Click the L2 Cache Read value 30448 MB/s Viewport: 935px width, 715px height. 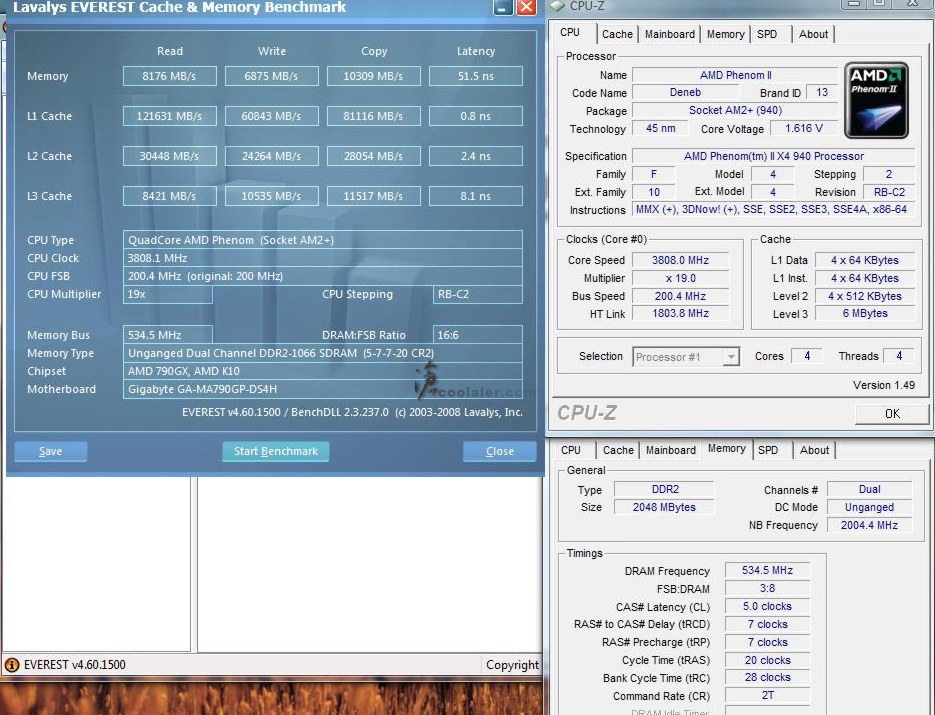pyautogui.click(x=169, y=156)
